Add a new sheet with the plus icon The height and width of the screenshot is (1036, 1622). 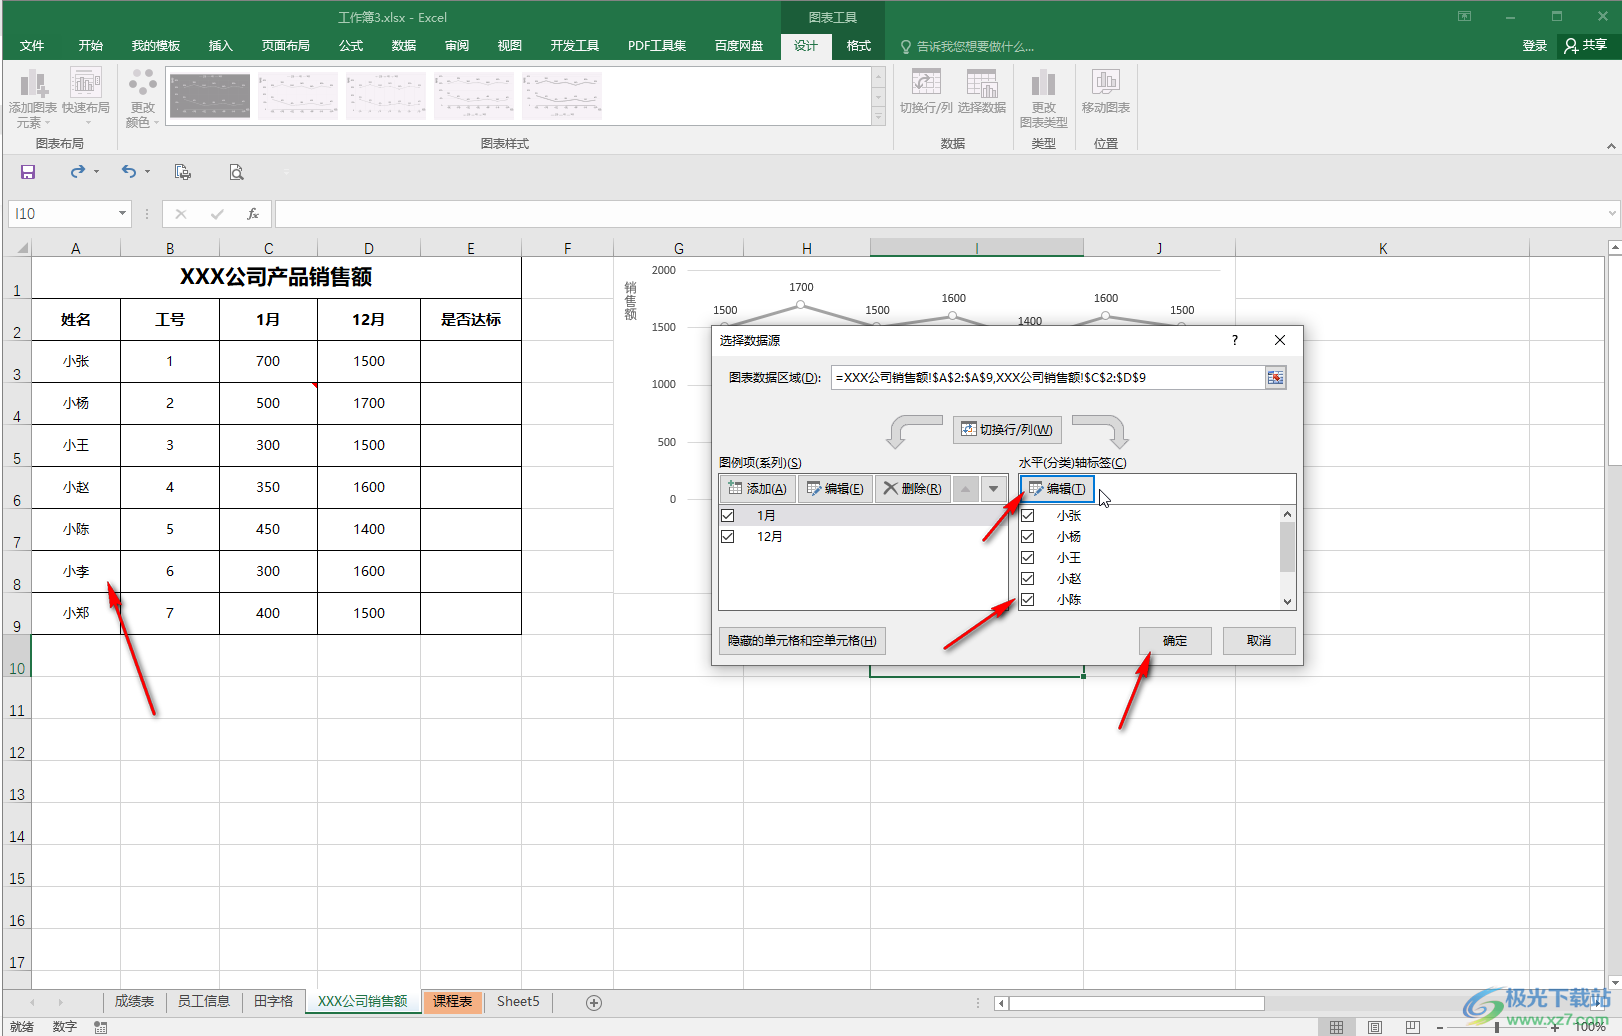[x=594, y=1002]
